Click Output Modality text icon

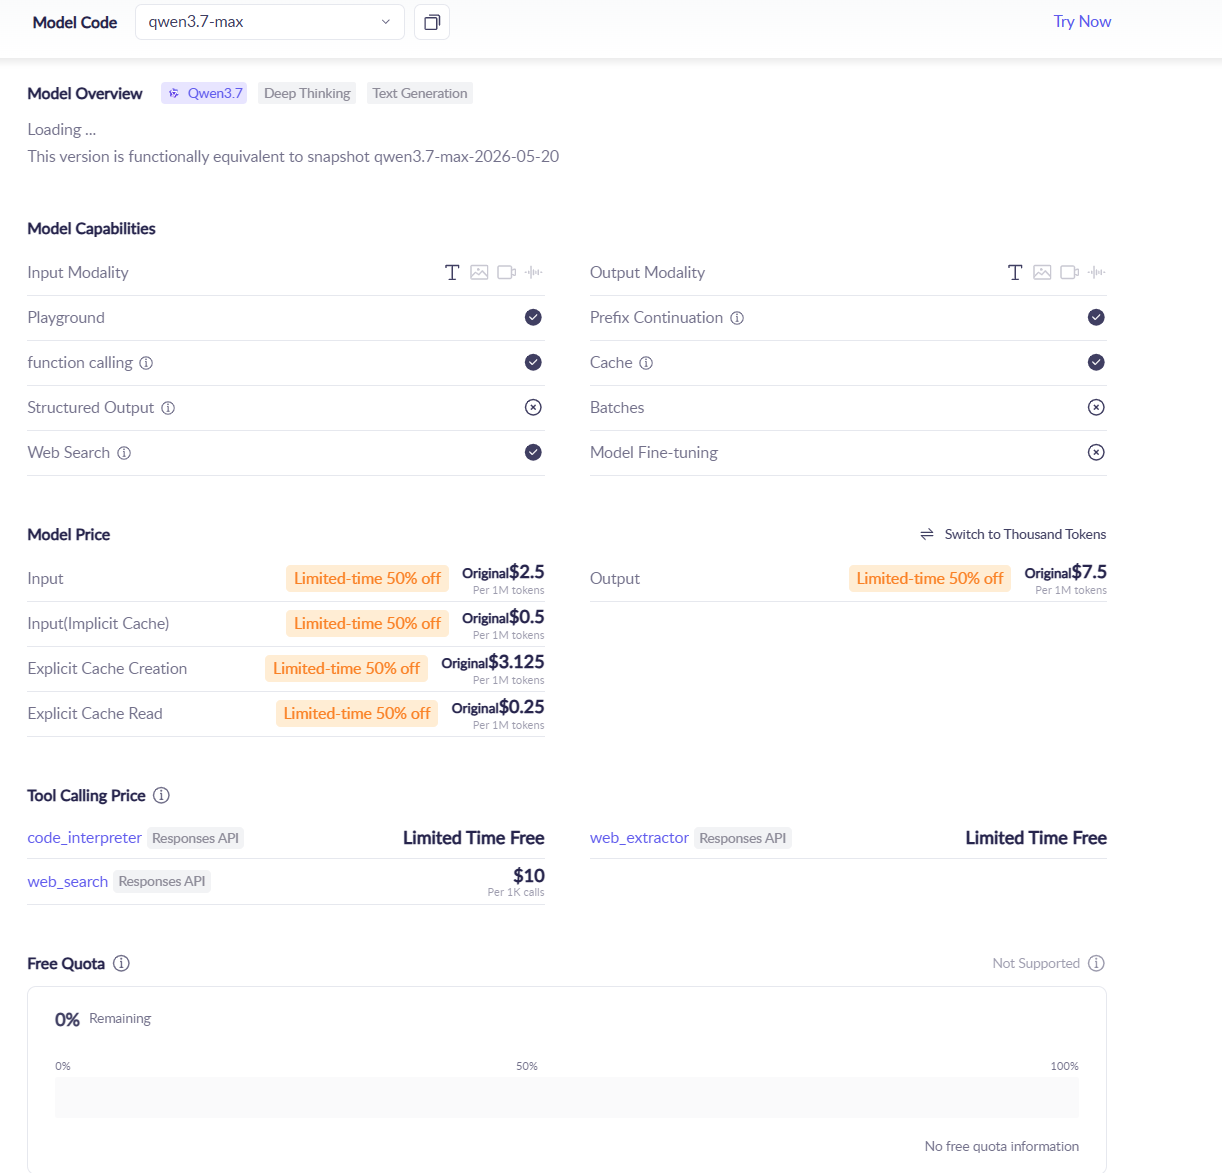tap(1015, 272)
